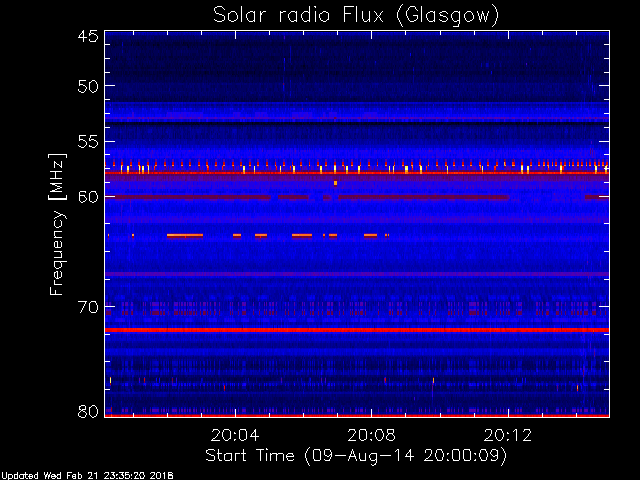Click the black band near 53 MHz
The height and width of the screenshot is (480, 640).
click(357, 121)
